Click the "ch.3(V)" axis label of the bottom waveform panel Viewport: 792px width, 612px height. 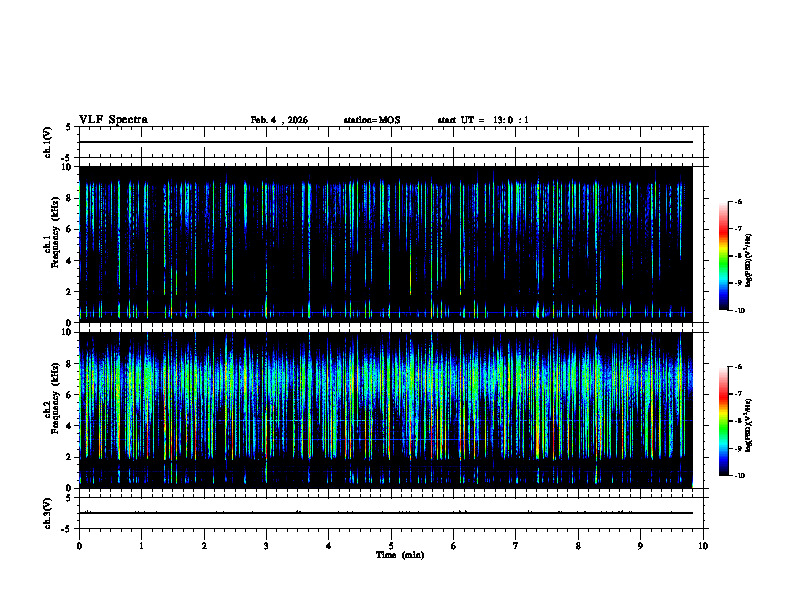[x=48, y=513]
